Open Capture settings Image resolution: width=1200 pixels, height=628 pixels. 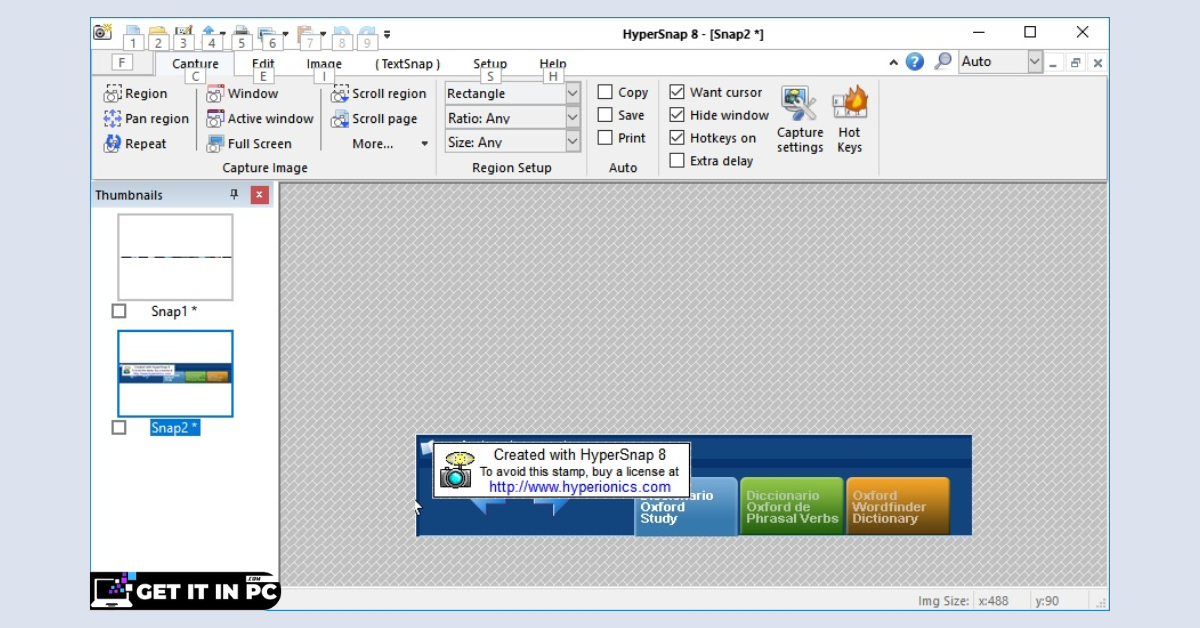800,119
